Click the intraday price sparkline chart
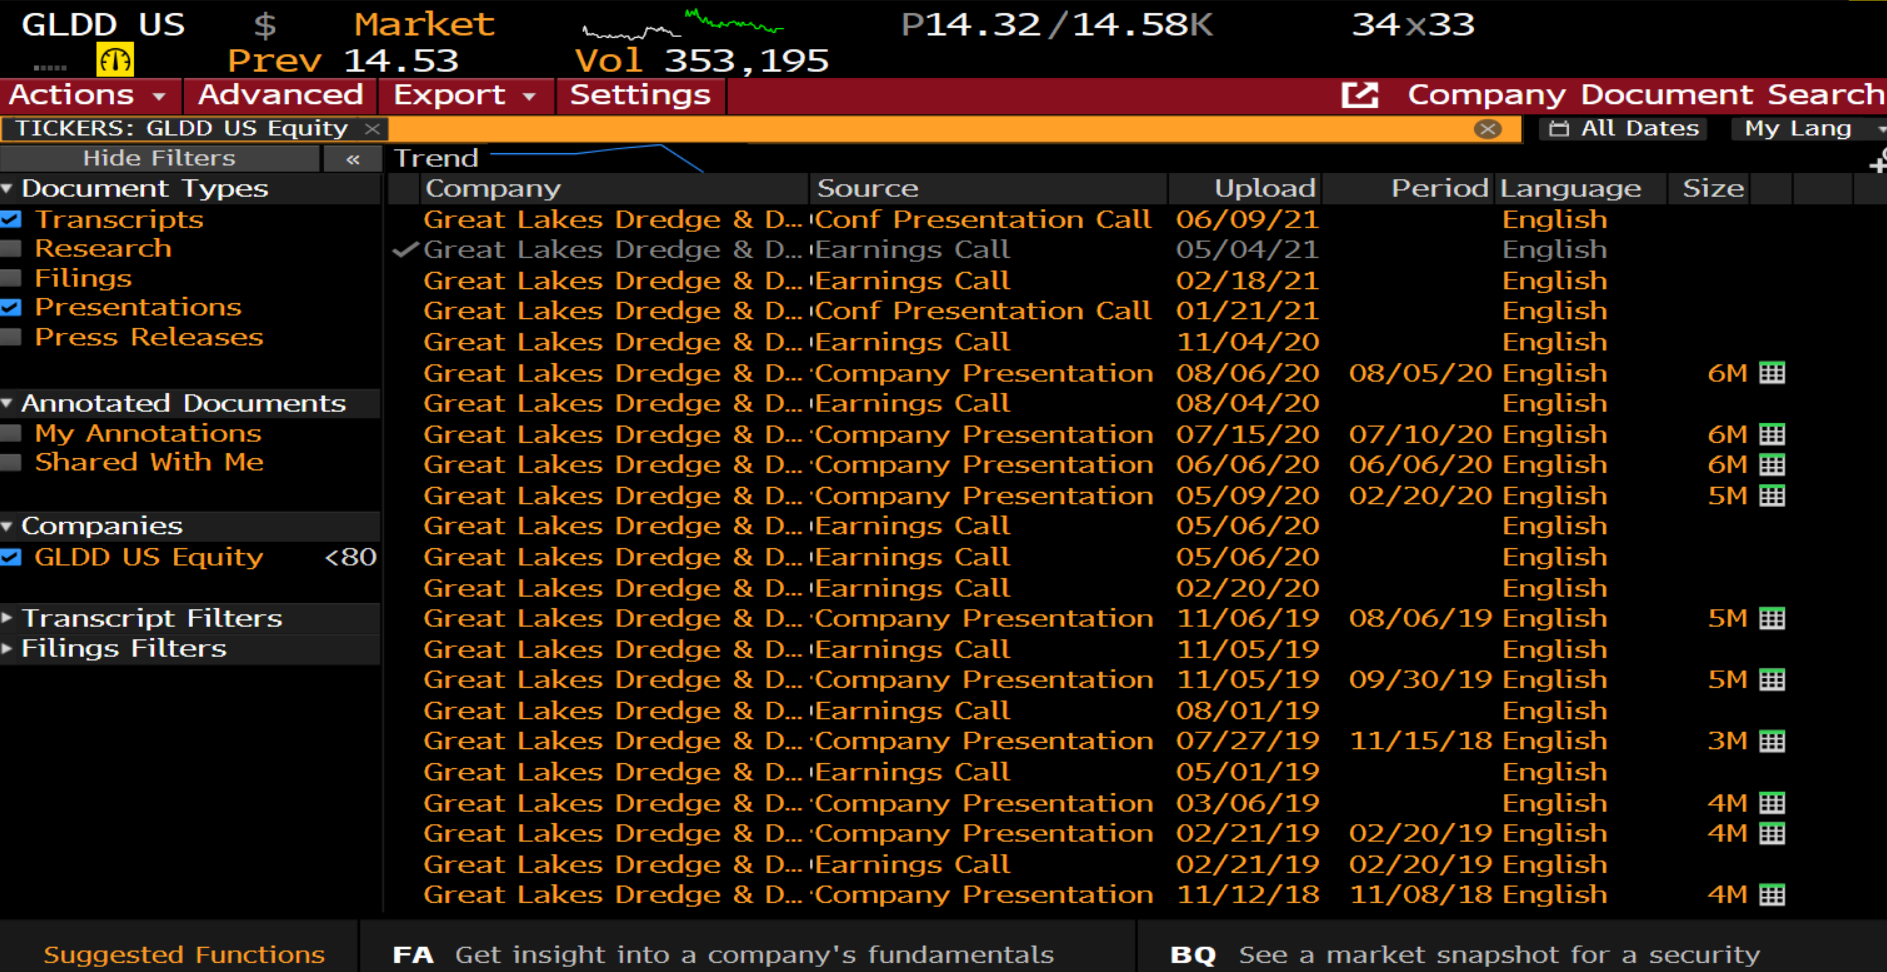 coord(684,25)
